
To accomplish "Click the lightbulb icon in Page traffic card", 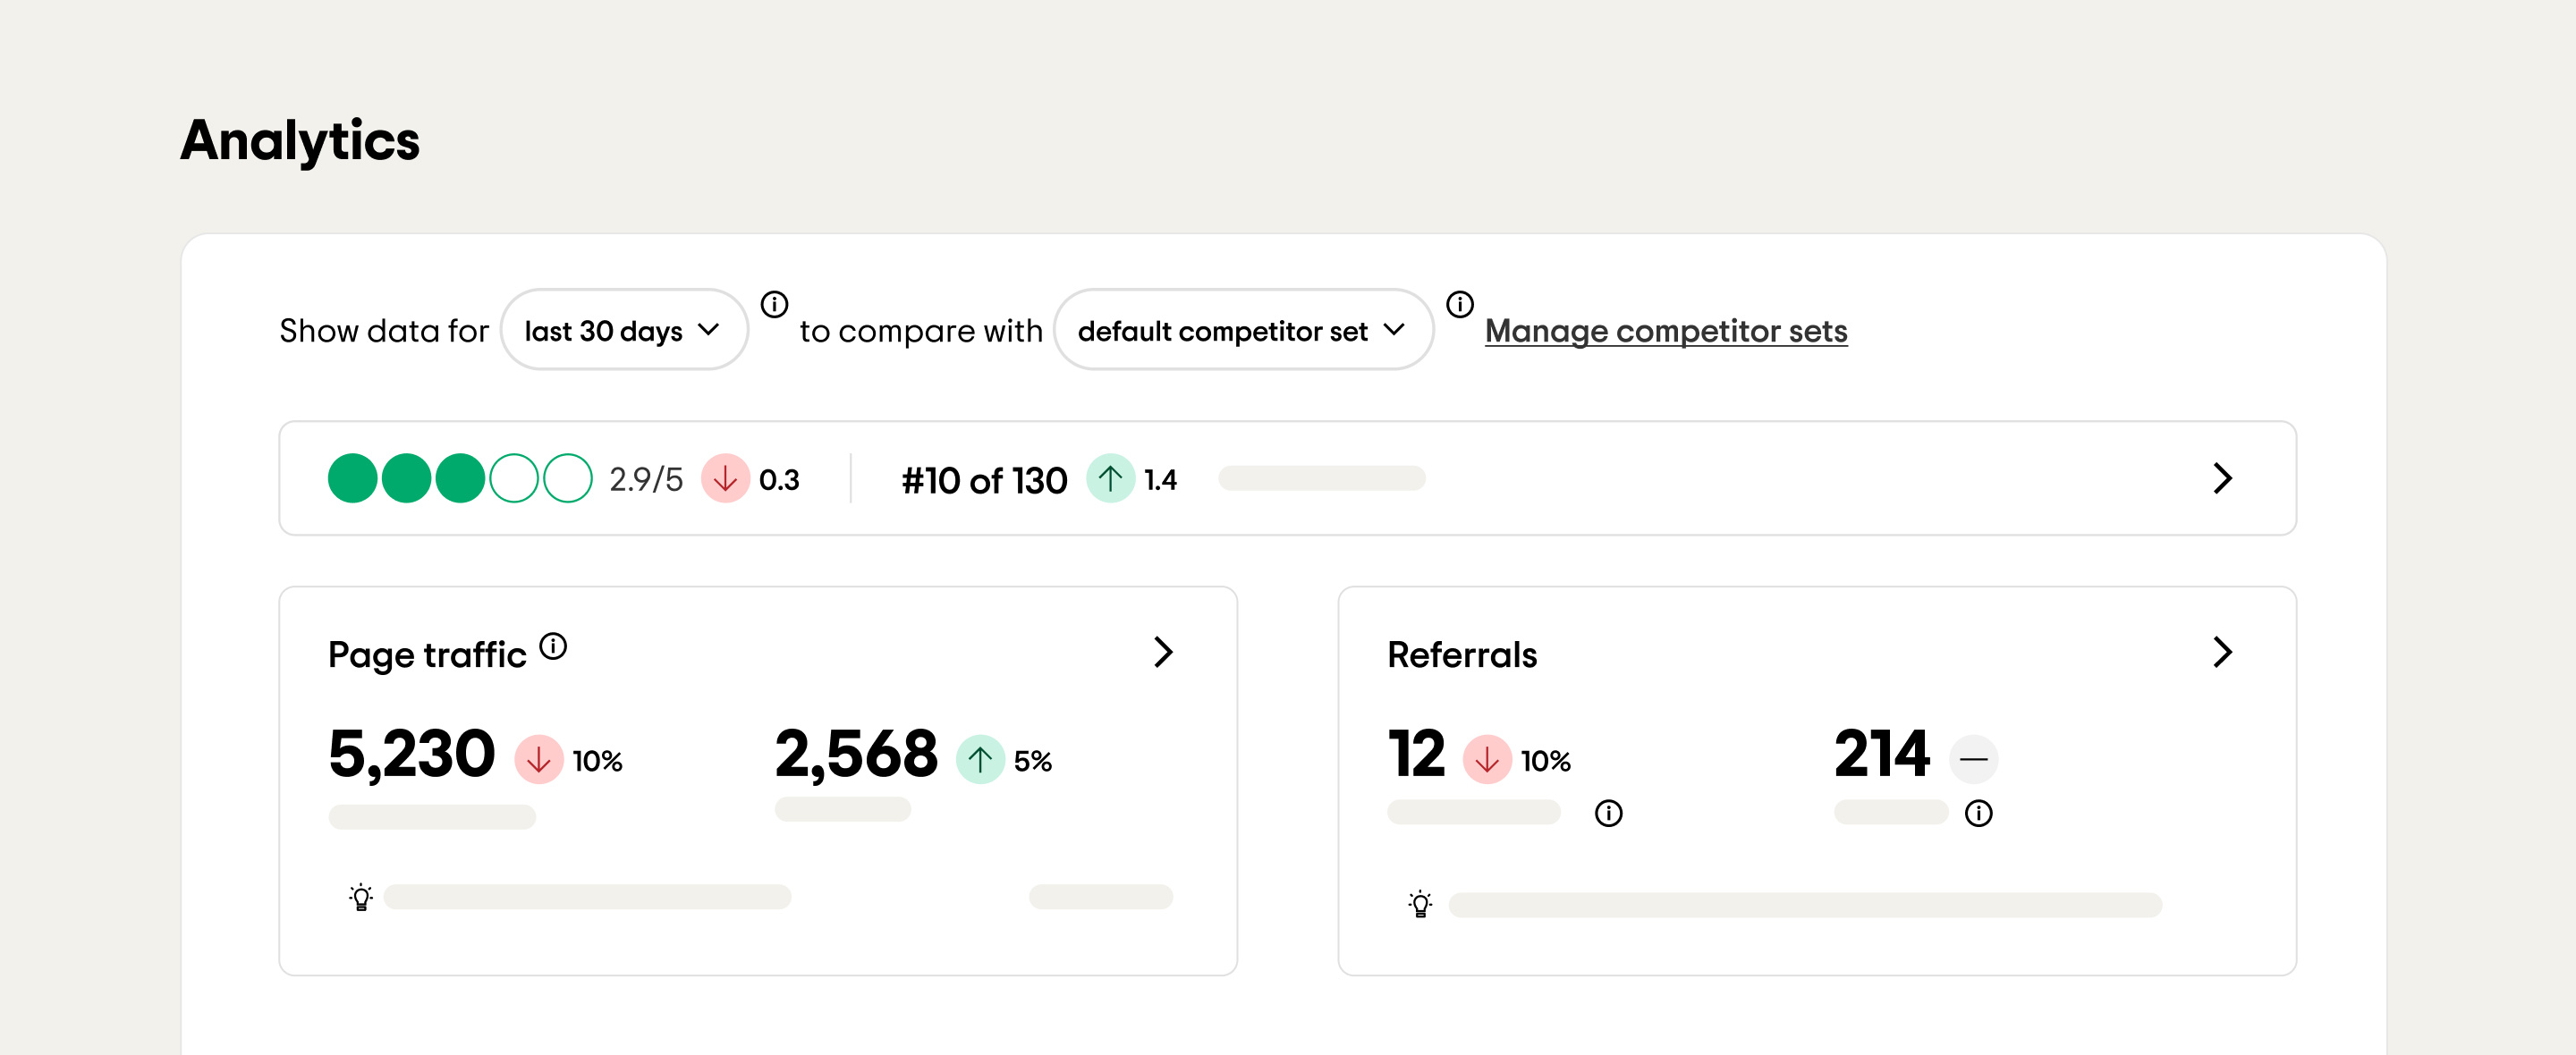I will [x=361, y=897].
